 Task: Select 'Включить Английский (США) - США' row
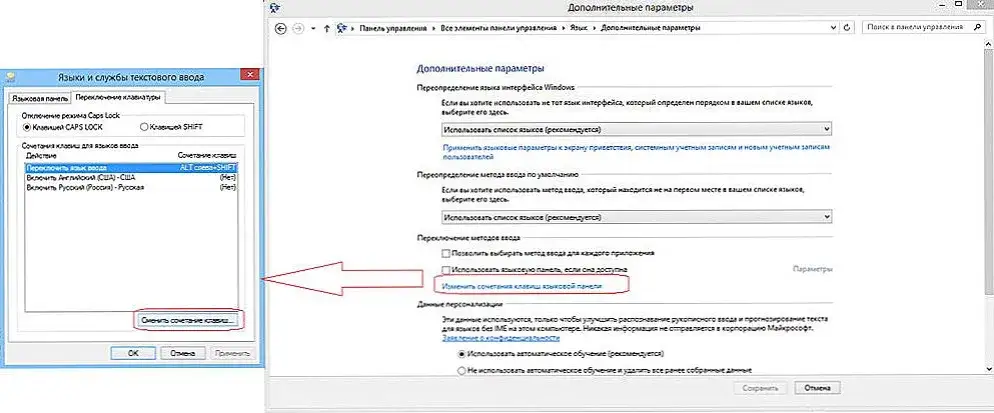pyautogui.click(x=131, y=178)
